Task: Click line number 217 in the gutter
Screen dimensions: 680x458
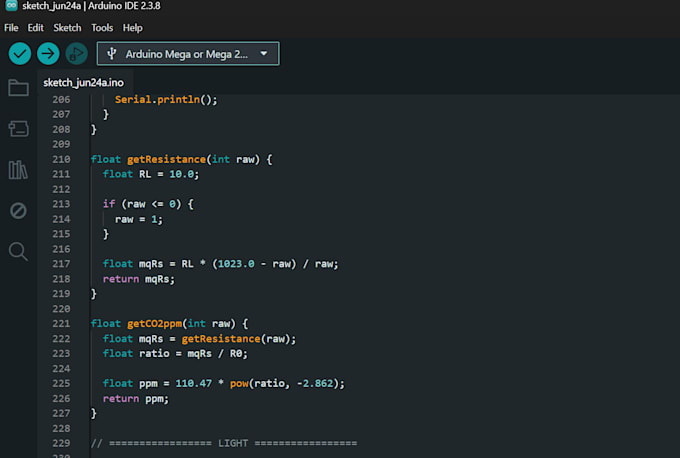Action: [61, 264]
